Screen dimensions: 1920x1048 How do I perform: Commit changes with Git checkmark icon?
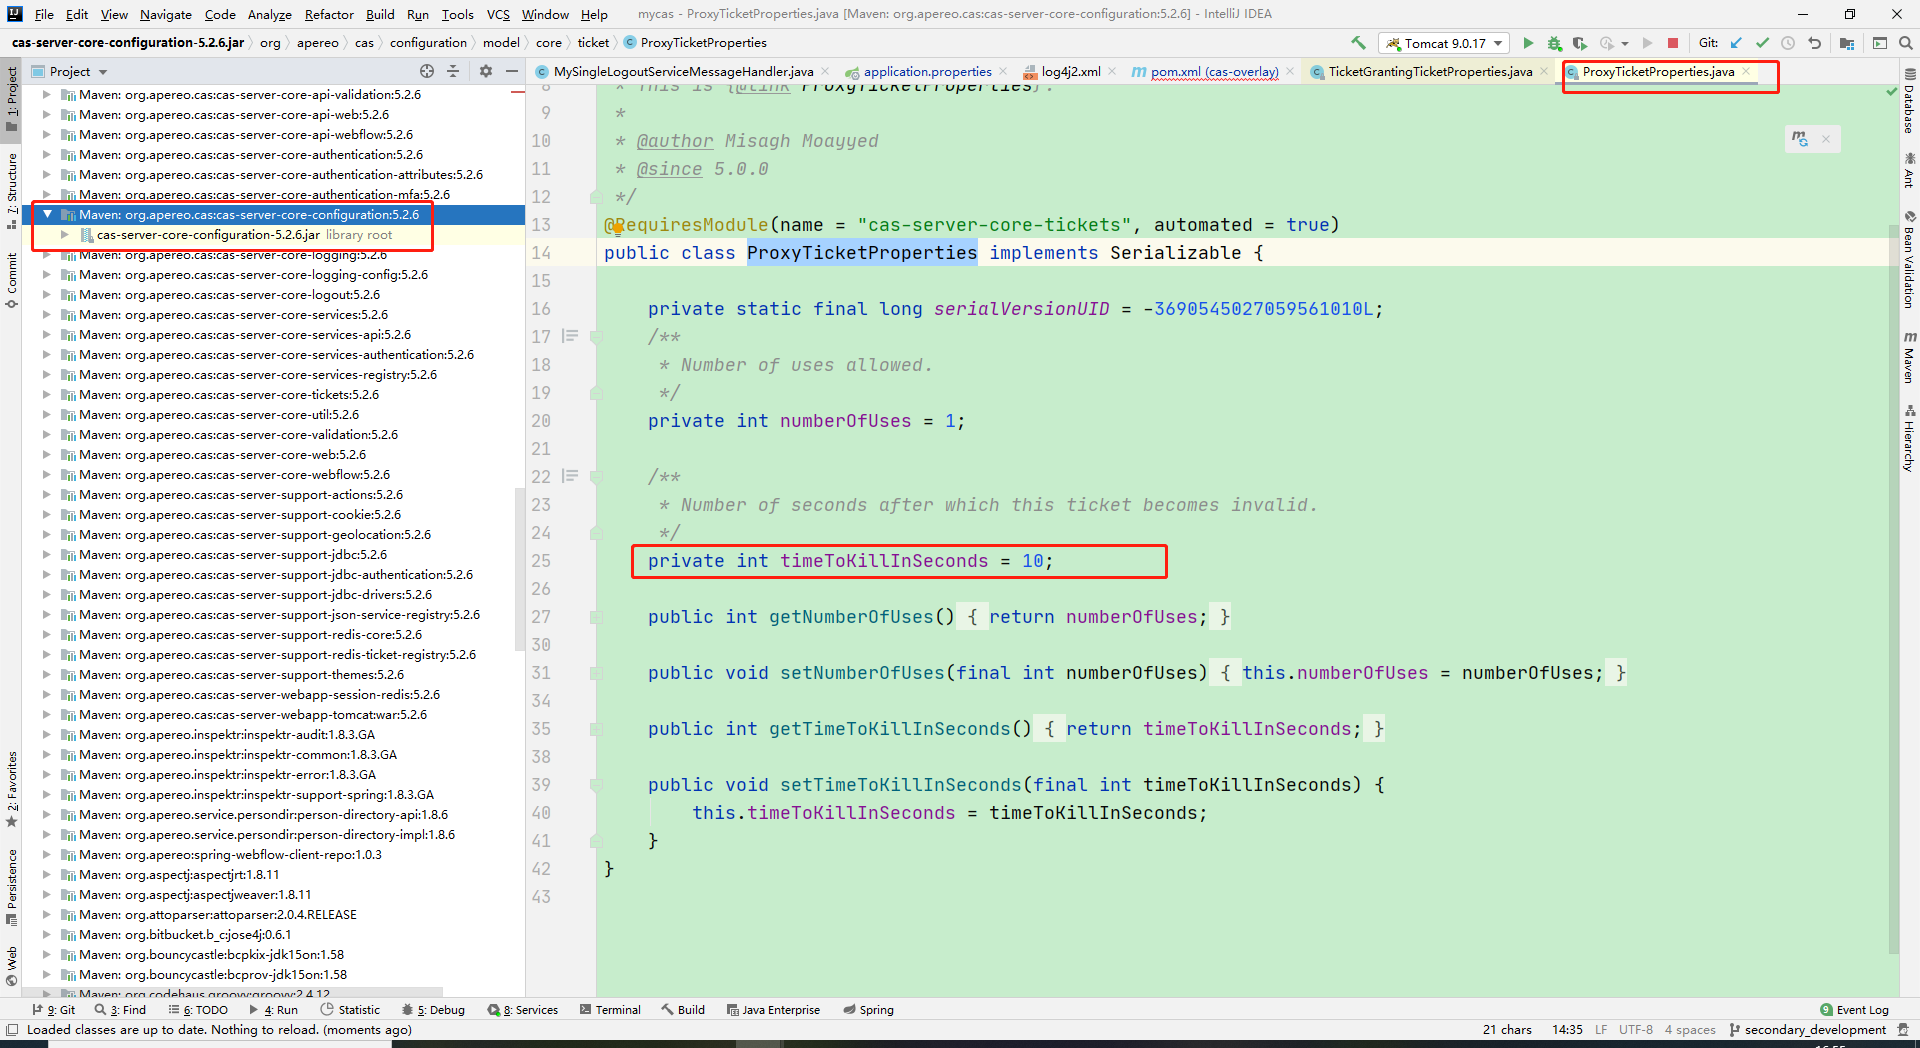click(1762, 43)
